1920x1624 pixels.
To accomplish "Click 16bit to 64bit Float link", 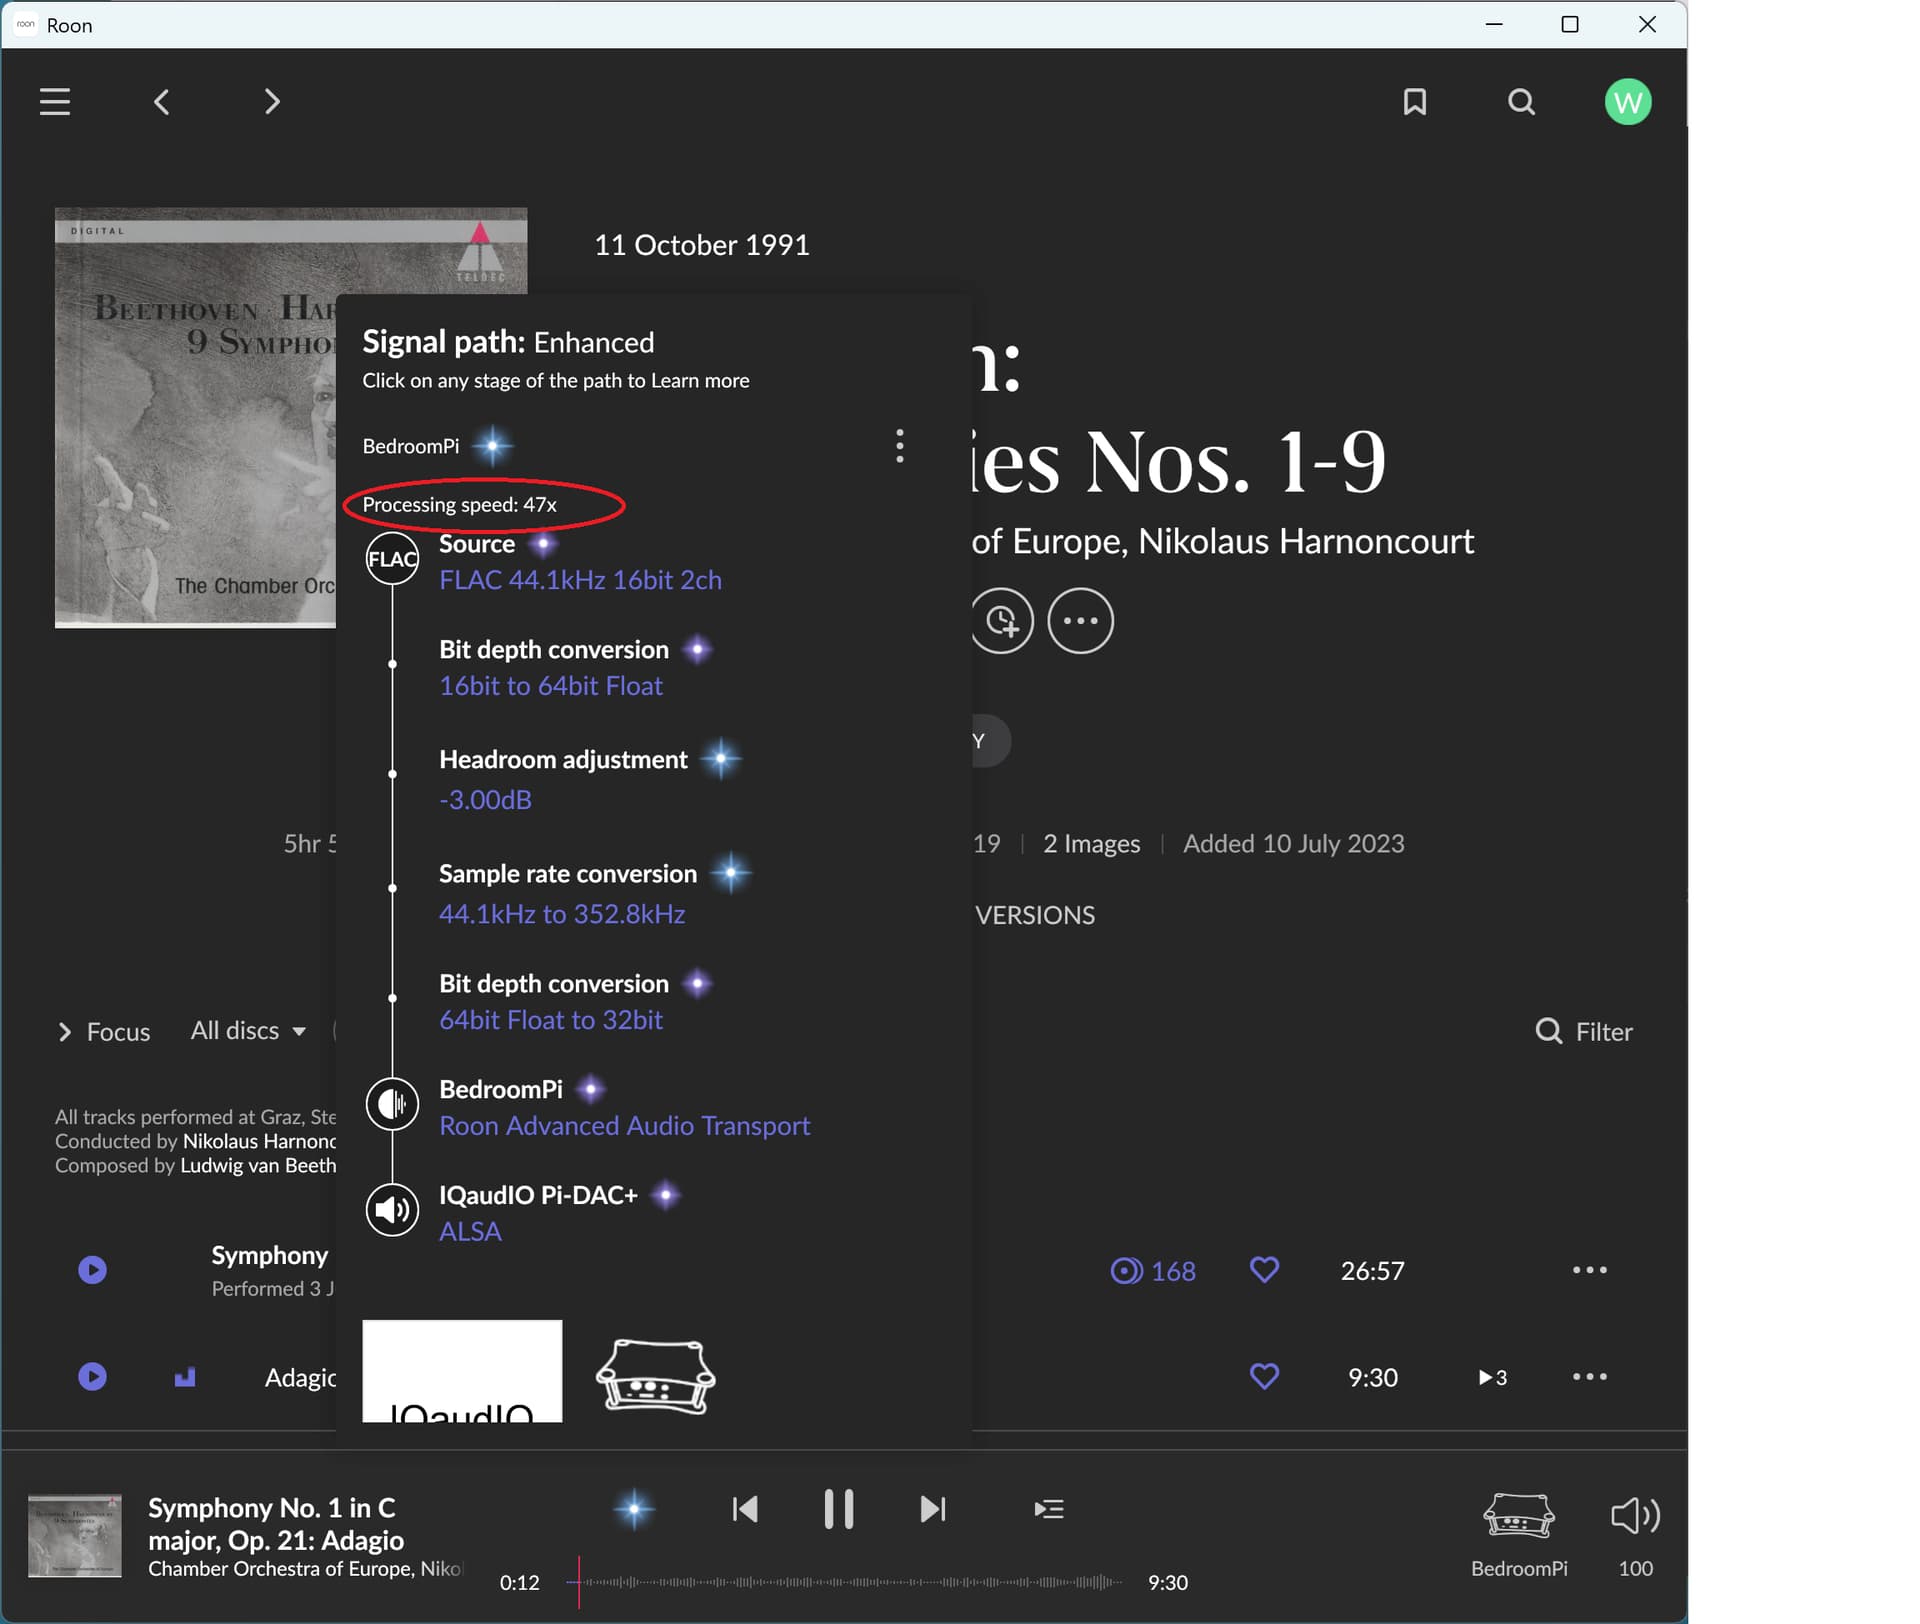I will (x=551, y=686).
